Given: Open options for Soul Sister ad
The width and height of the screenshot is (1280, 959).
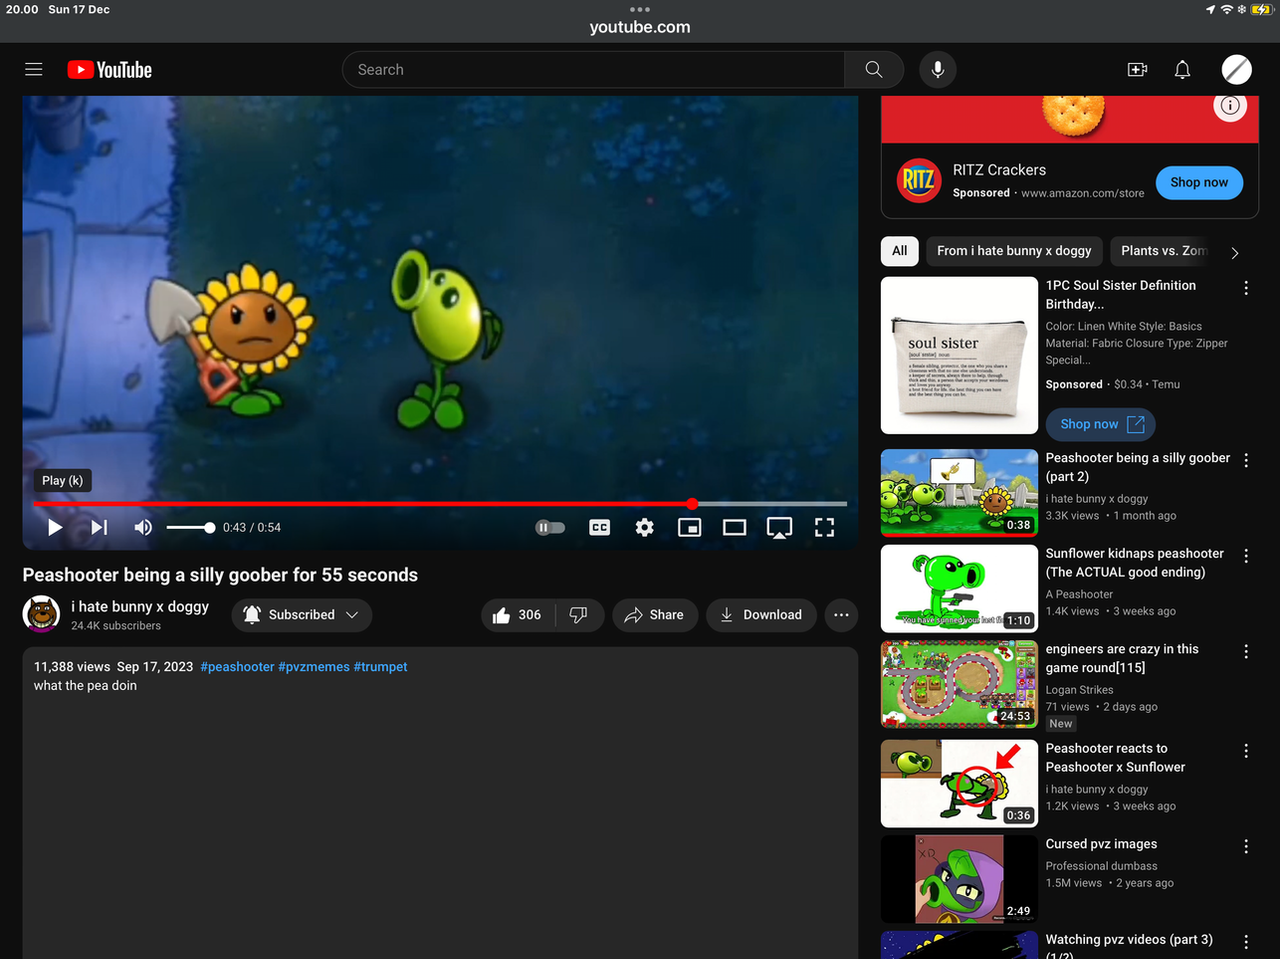Looking at the screenshot, I should click(1246, 288).
